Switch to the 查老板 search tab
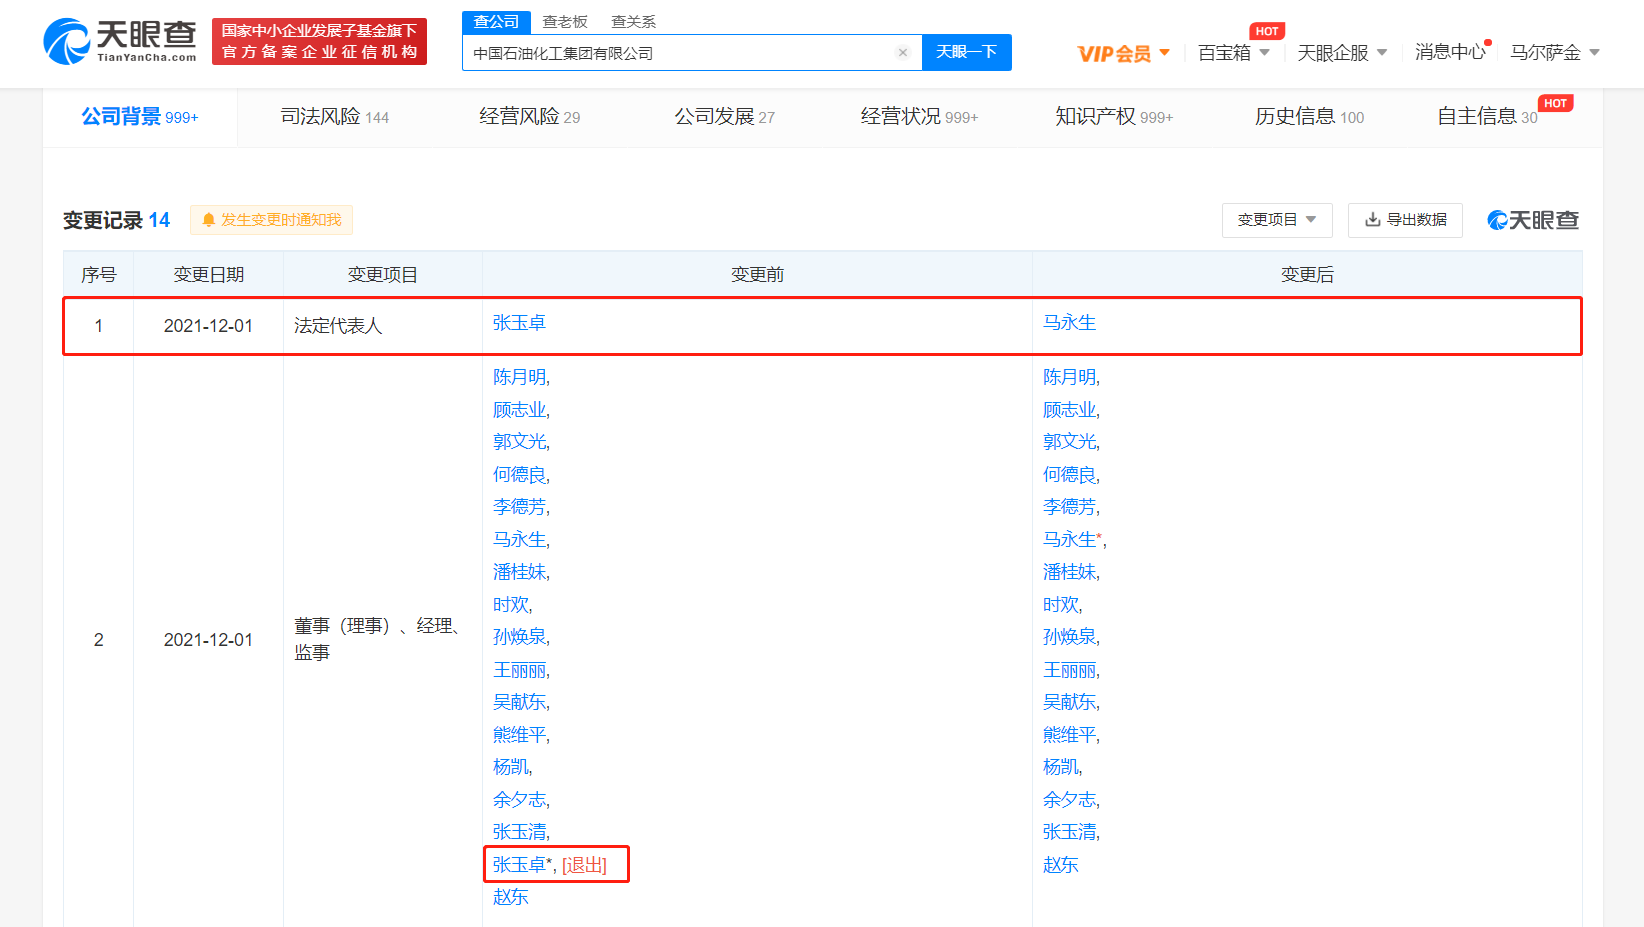 [565, 22]
